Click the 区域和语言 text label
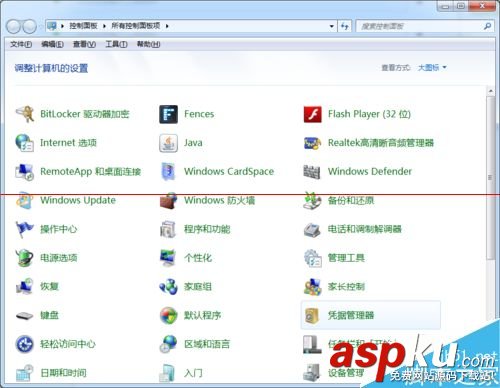Viewport: 500px width, 388px height. pos(207,344)
